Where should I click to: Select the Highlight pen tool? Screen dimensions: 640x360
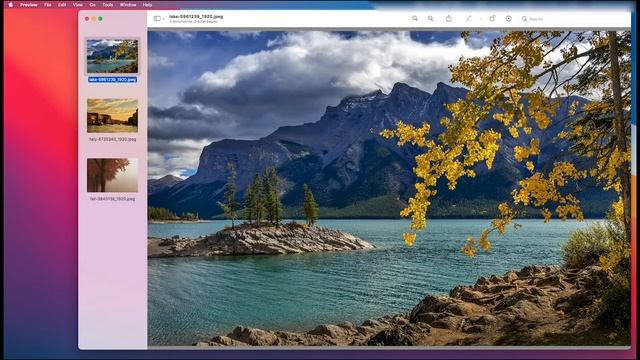click(x=469, y=18)
